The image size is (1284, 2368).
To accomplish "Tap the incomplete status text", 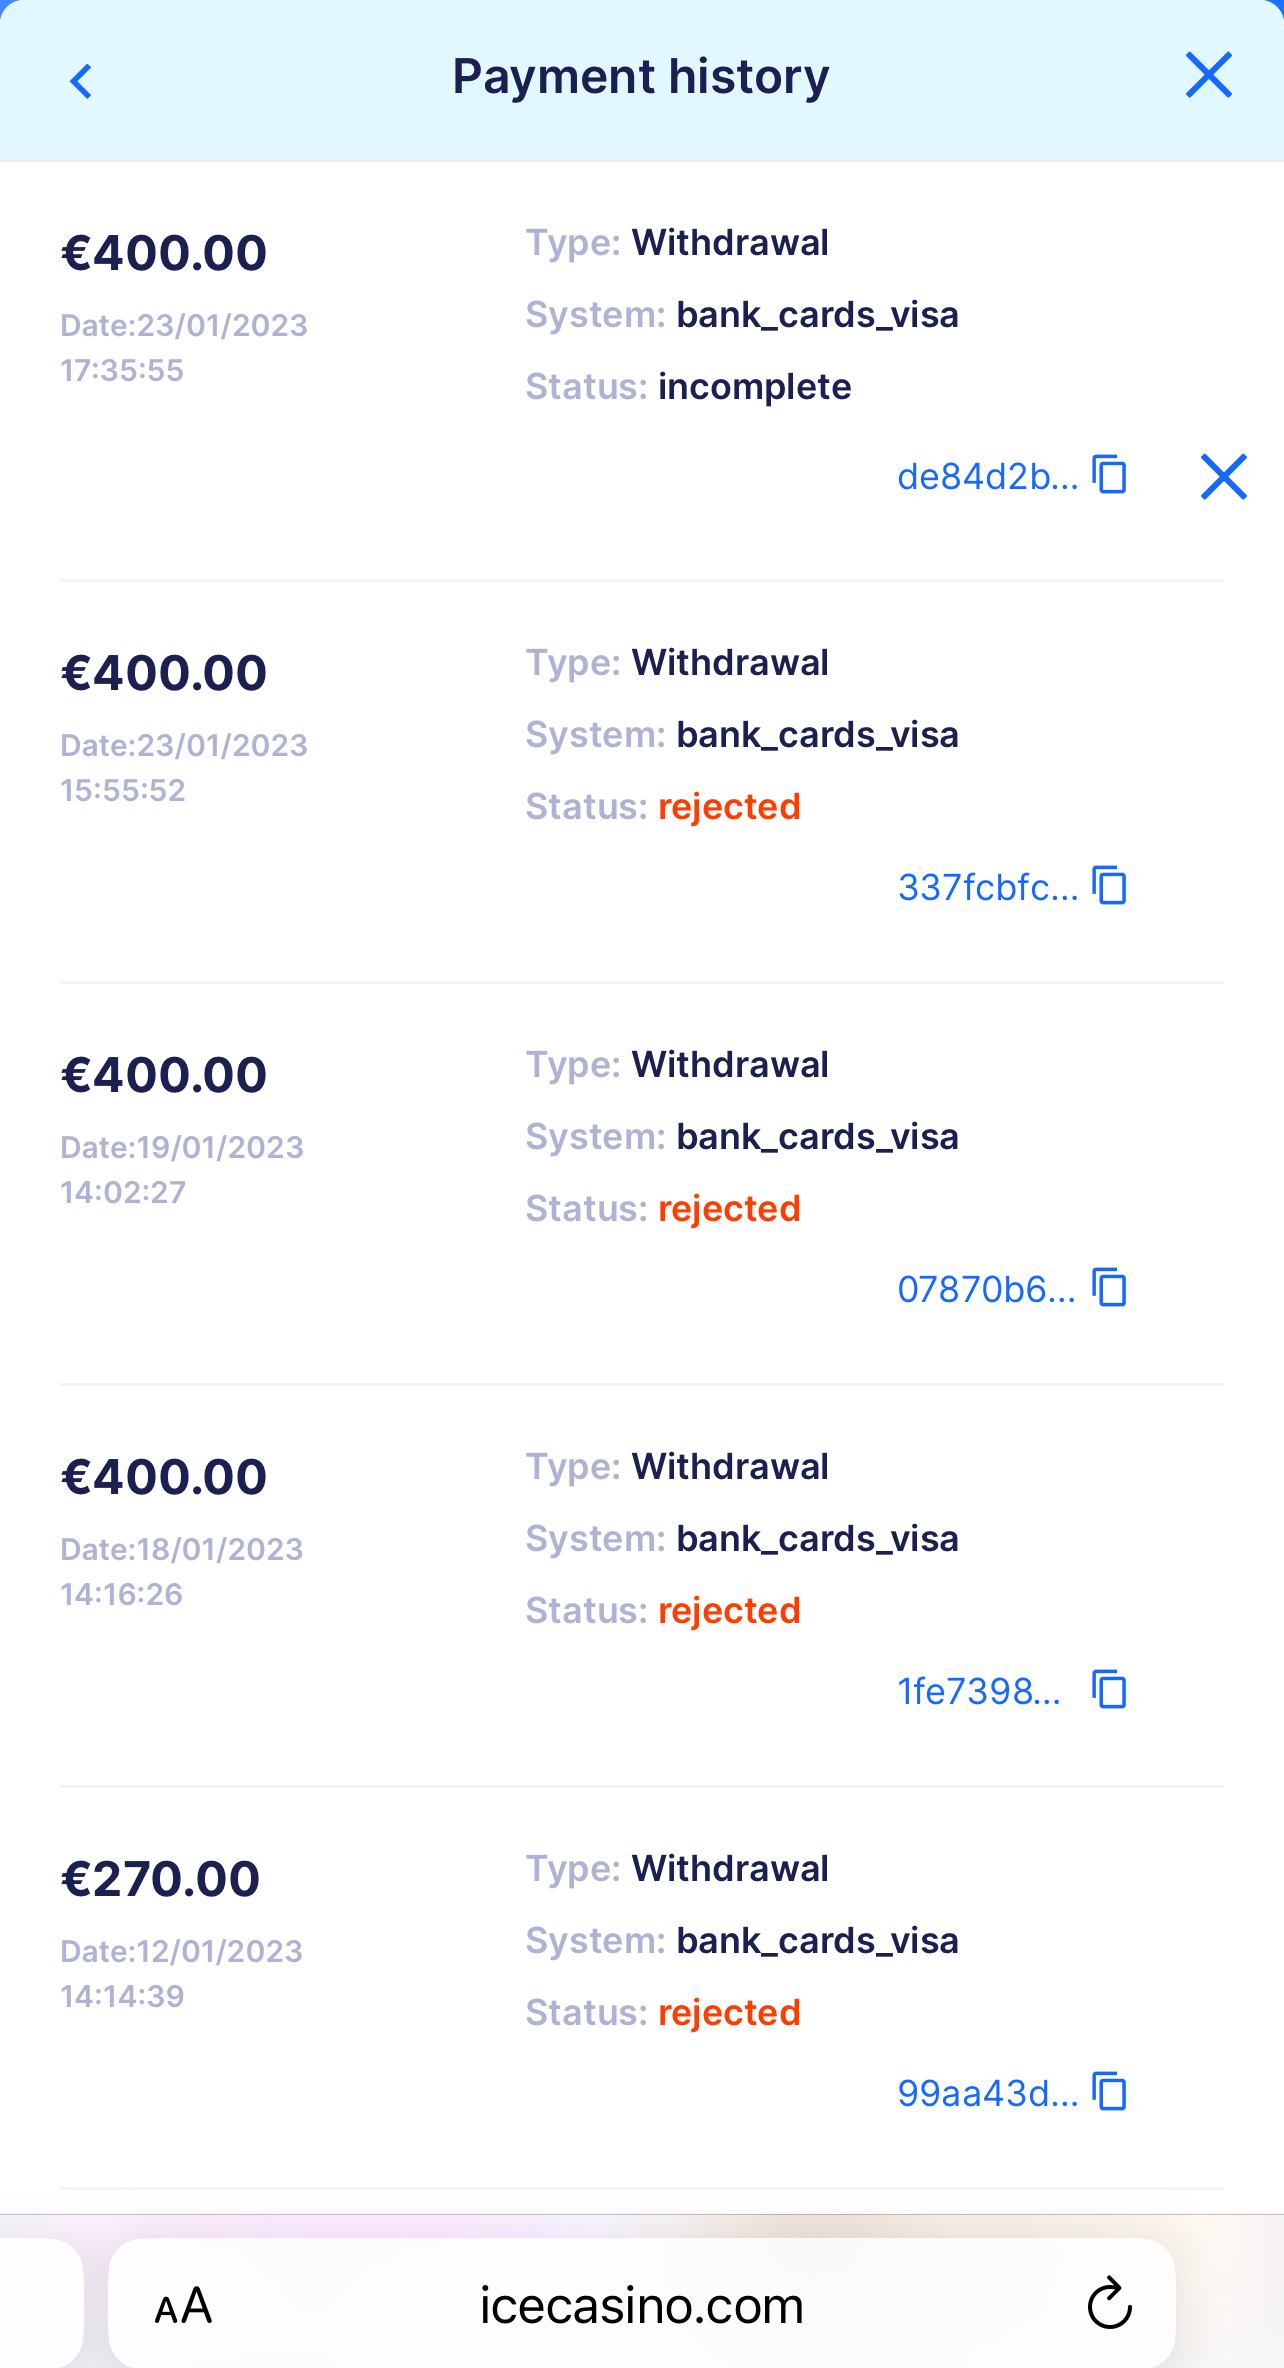I will [754, 387].
